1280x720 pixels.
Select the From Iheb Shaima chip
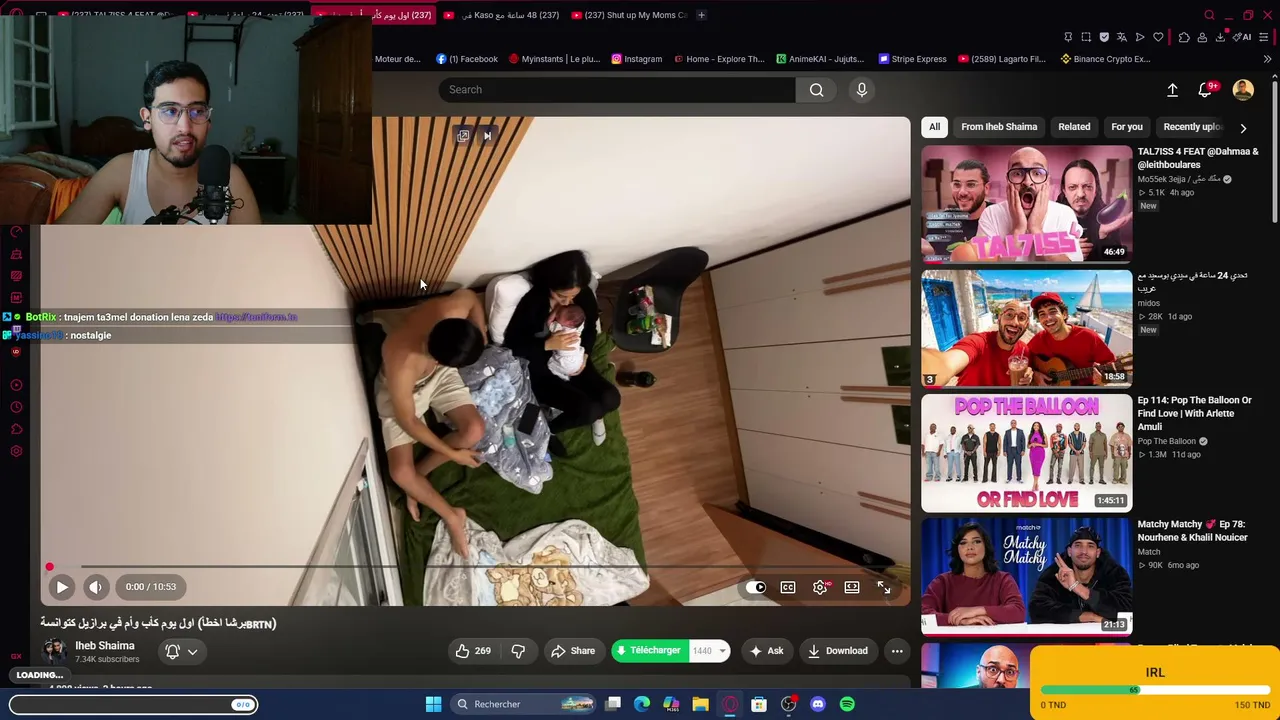(x=999, y=127)
